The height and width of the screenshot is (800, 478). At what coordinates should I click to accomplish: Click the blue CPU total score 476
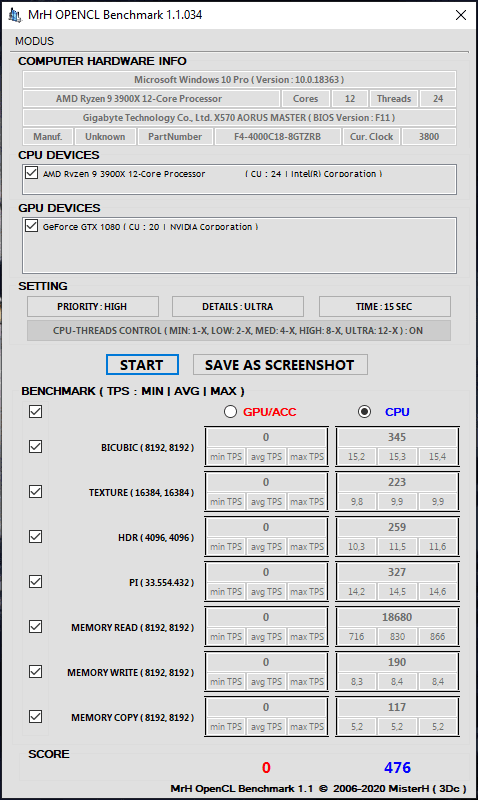click(397, 767)
